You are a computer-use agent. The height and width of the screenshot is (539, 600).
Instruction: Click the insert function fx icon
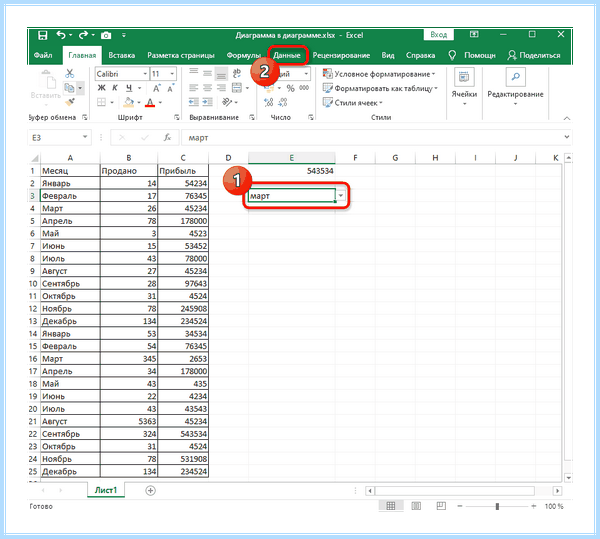[167, 137]
